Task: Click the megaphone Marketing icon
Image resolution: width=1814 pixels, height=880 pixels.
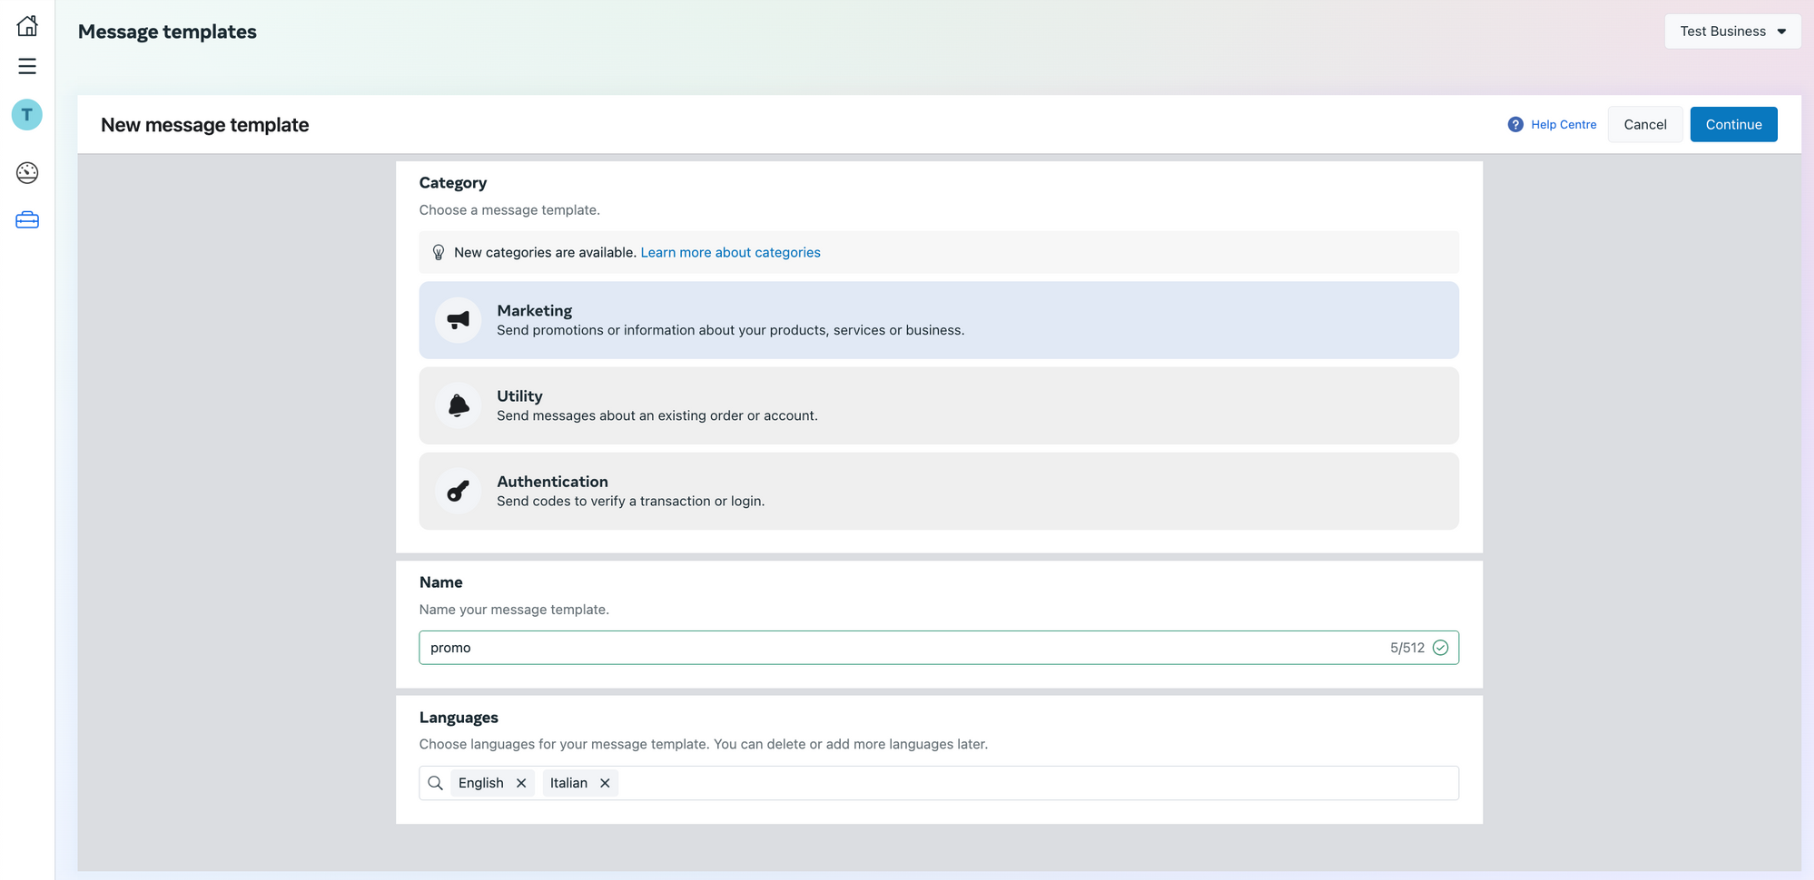Action: click(x=458, y=320)
